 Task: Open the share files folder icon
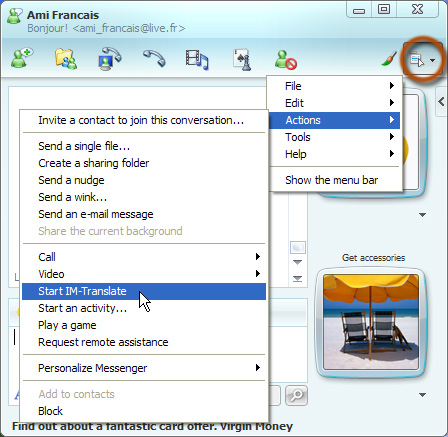click(x=66, y=59)
